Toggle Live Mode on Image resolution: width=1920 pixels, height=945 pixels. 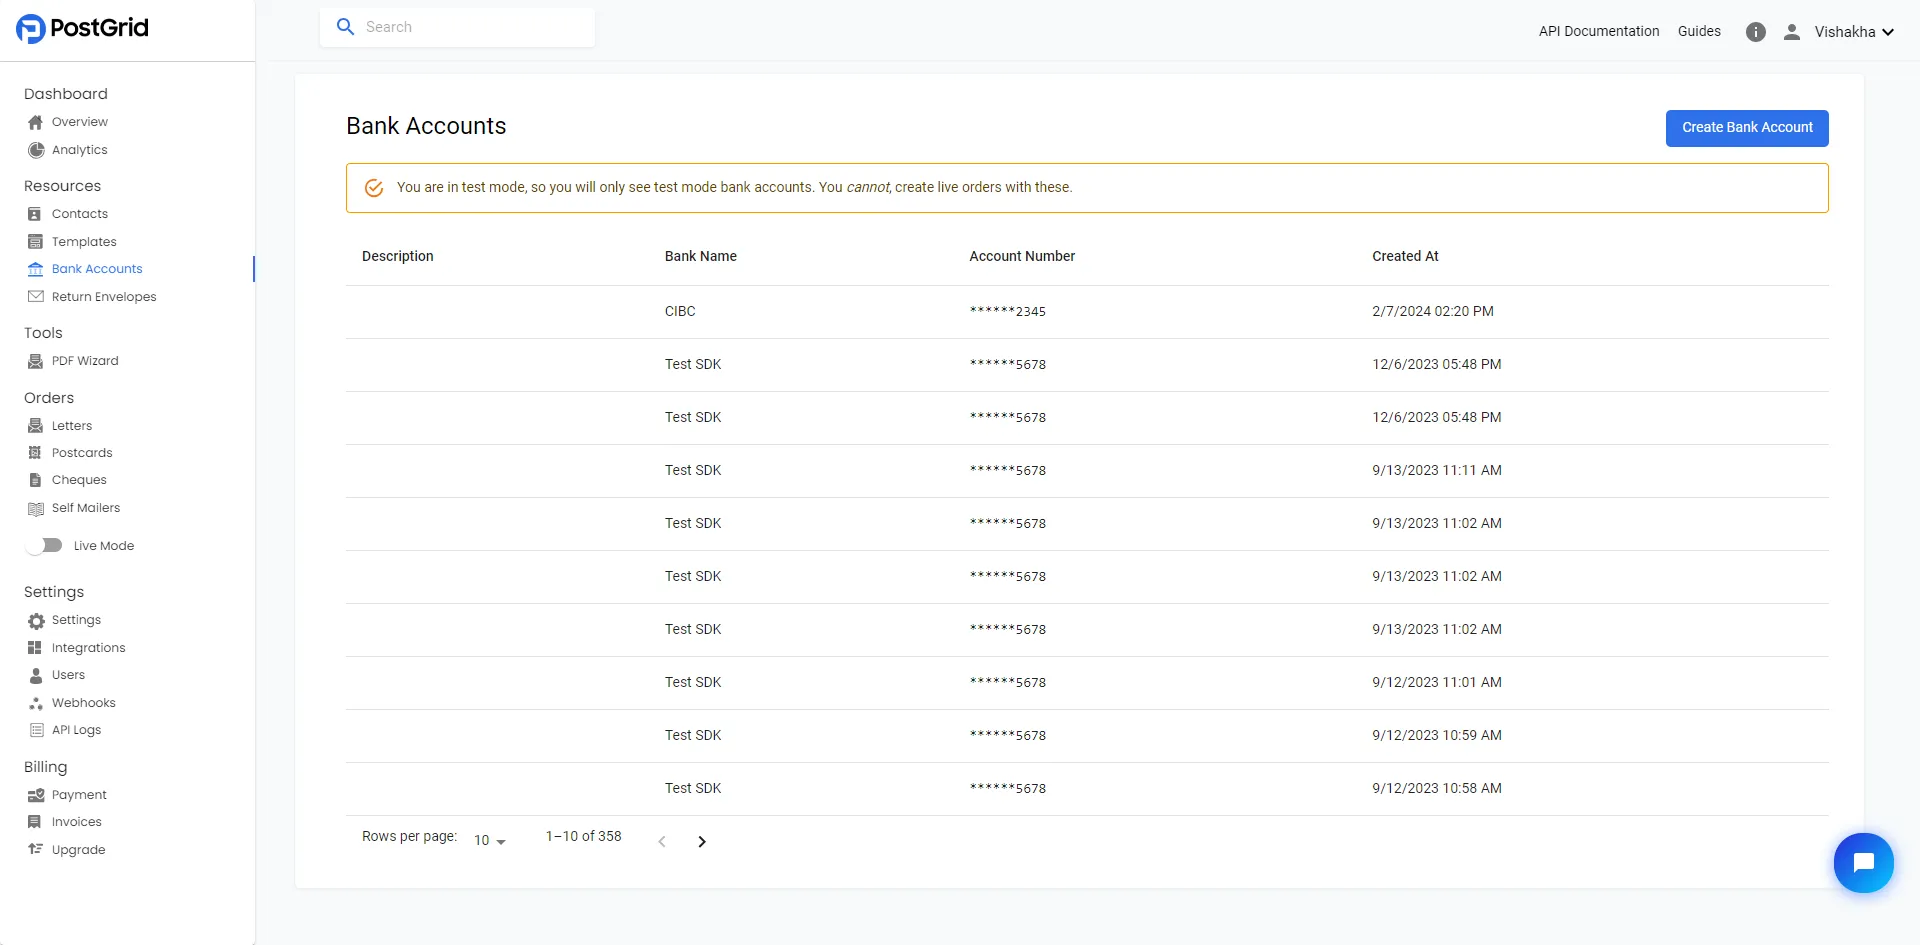tap(45, 545)
